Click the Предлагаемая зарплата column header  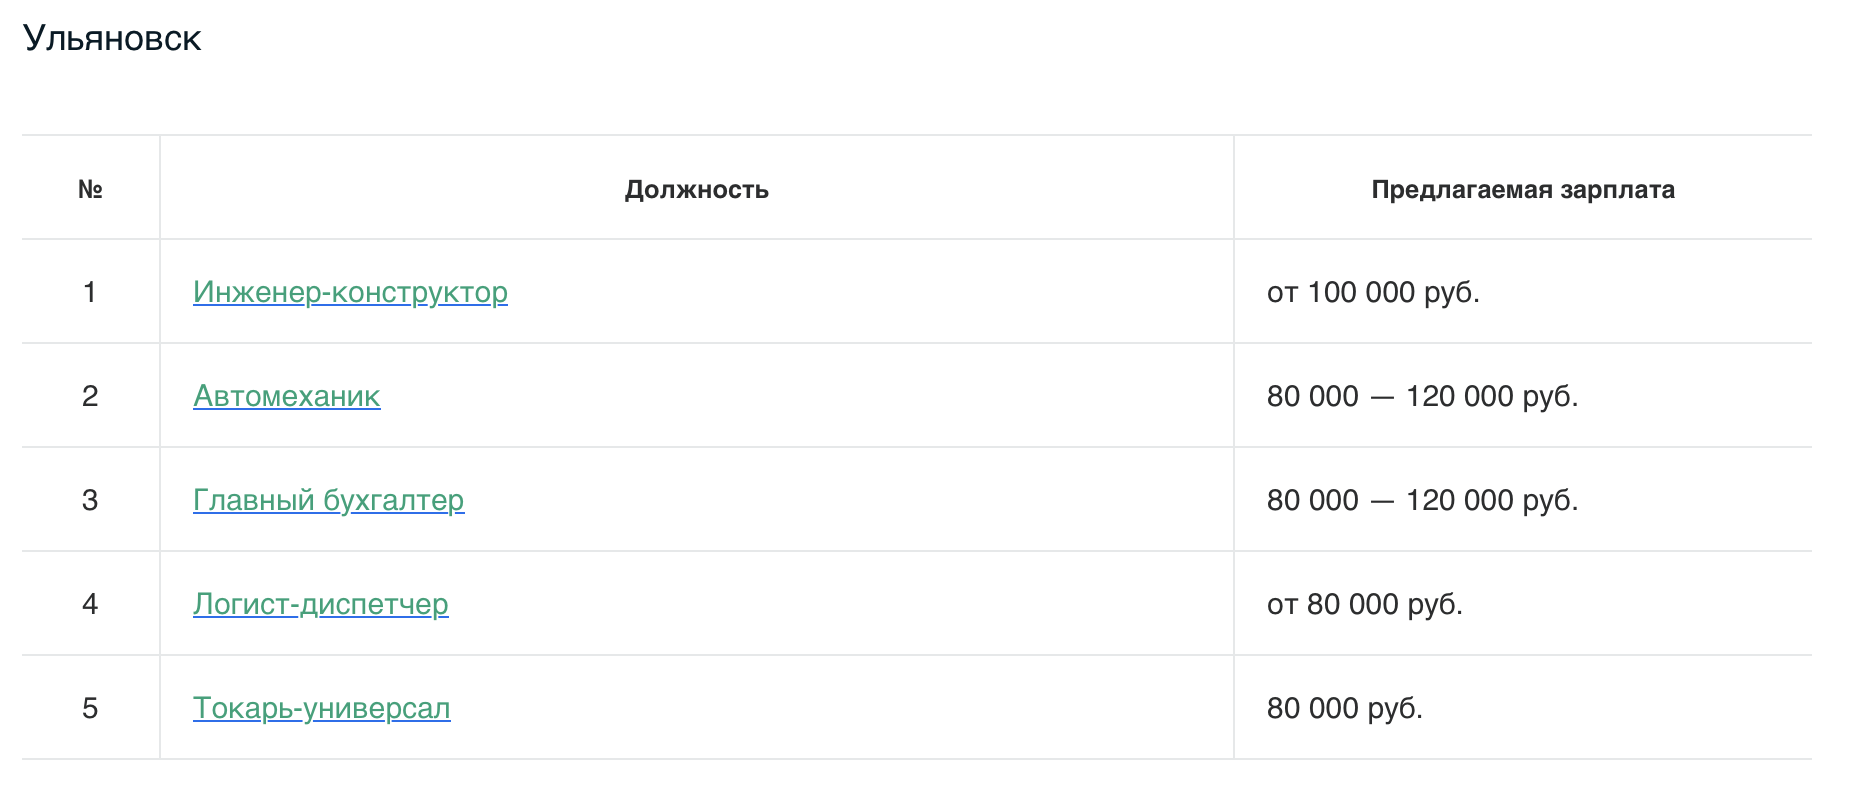click(x=1523, y=189)
